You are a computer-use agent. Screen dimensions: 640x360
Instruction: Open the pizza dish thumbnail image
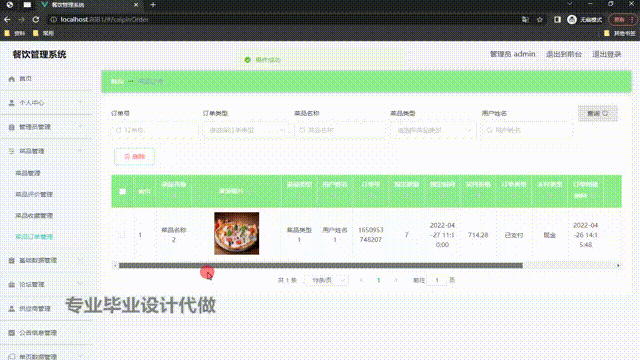click(x=236, y=233)
